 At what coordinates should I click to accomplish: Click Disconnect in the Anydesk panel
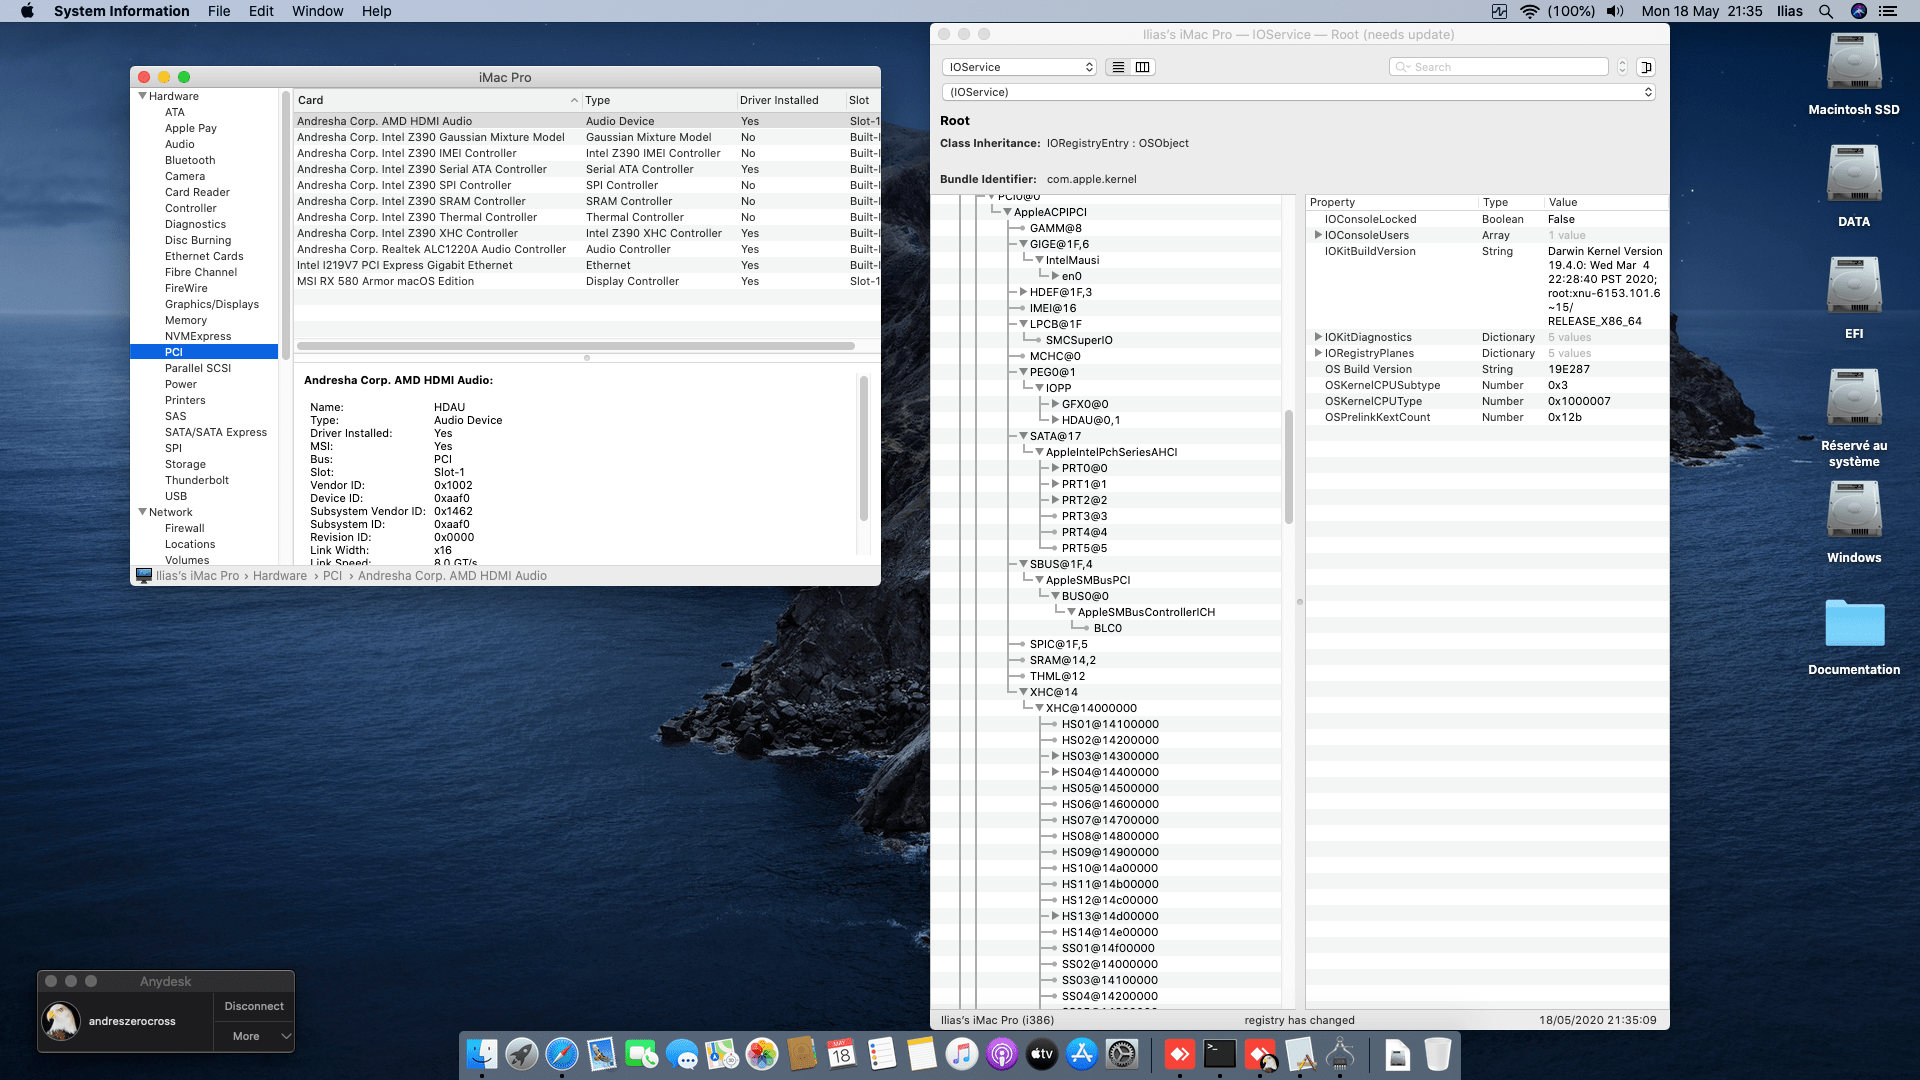tap(254, 1006)
